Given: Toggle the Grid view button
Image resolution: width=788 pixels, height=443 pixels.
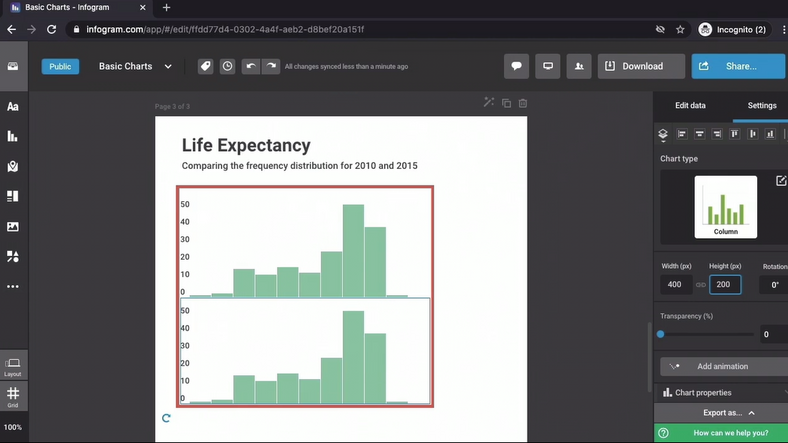Looking at the screenshot, I should (x=13, y=397).
